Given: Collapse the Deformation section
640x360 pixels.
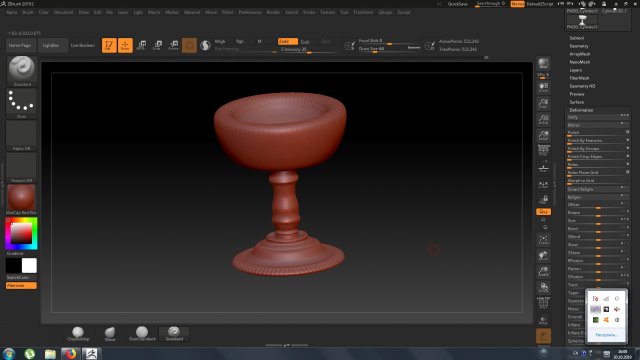Looking at the screenshot, I should click(581, 110).
